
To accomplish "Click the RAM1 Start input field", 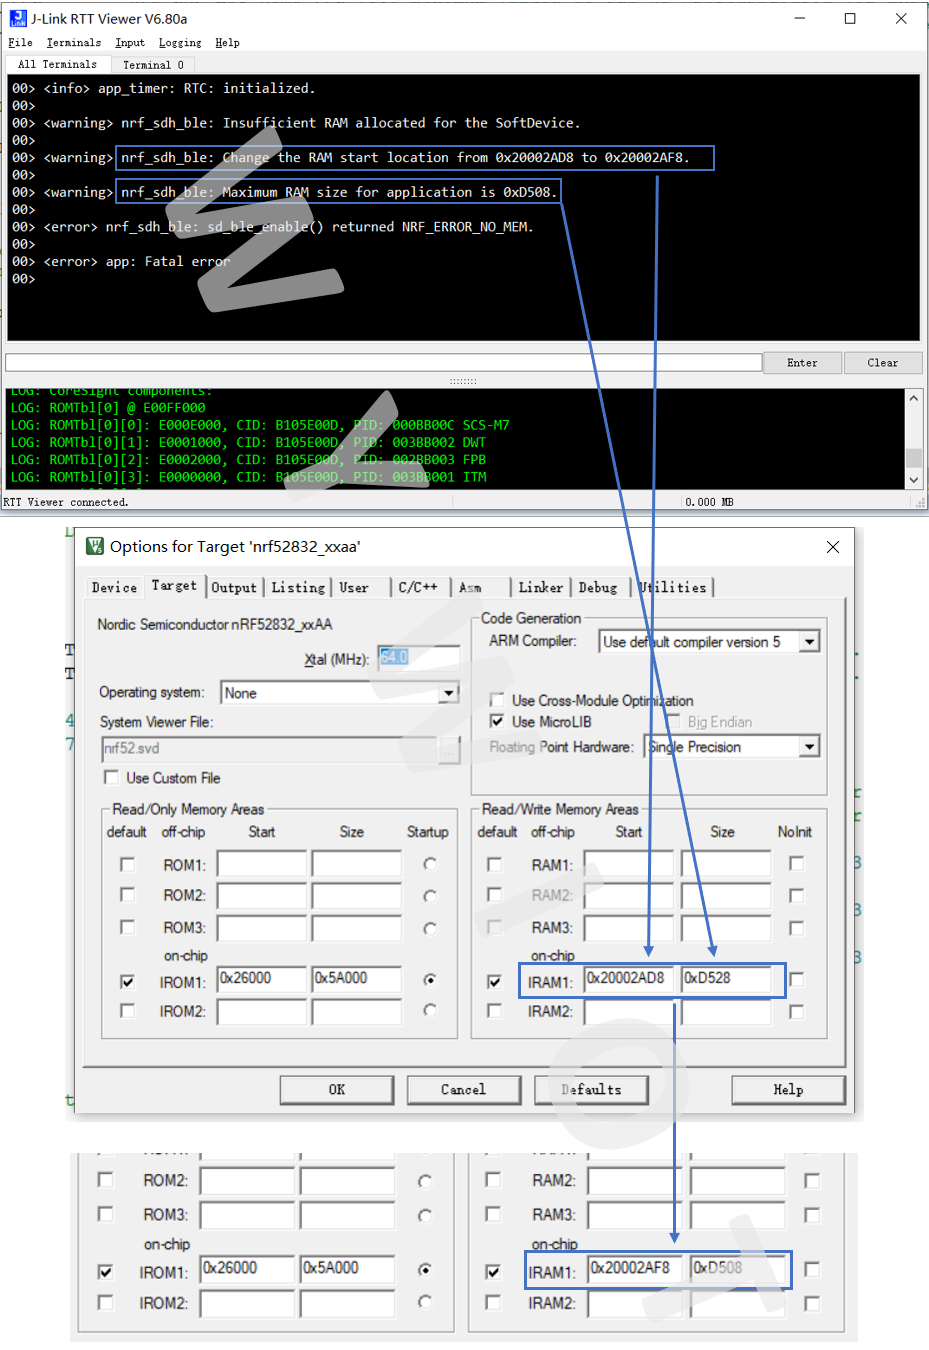I will pos(629,864).
